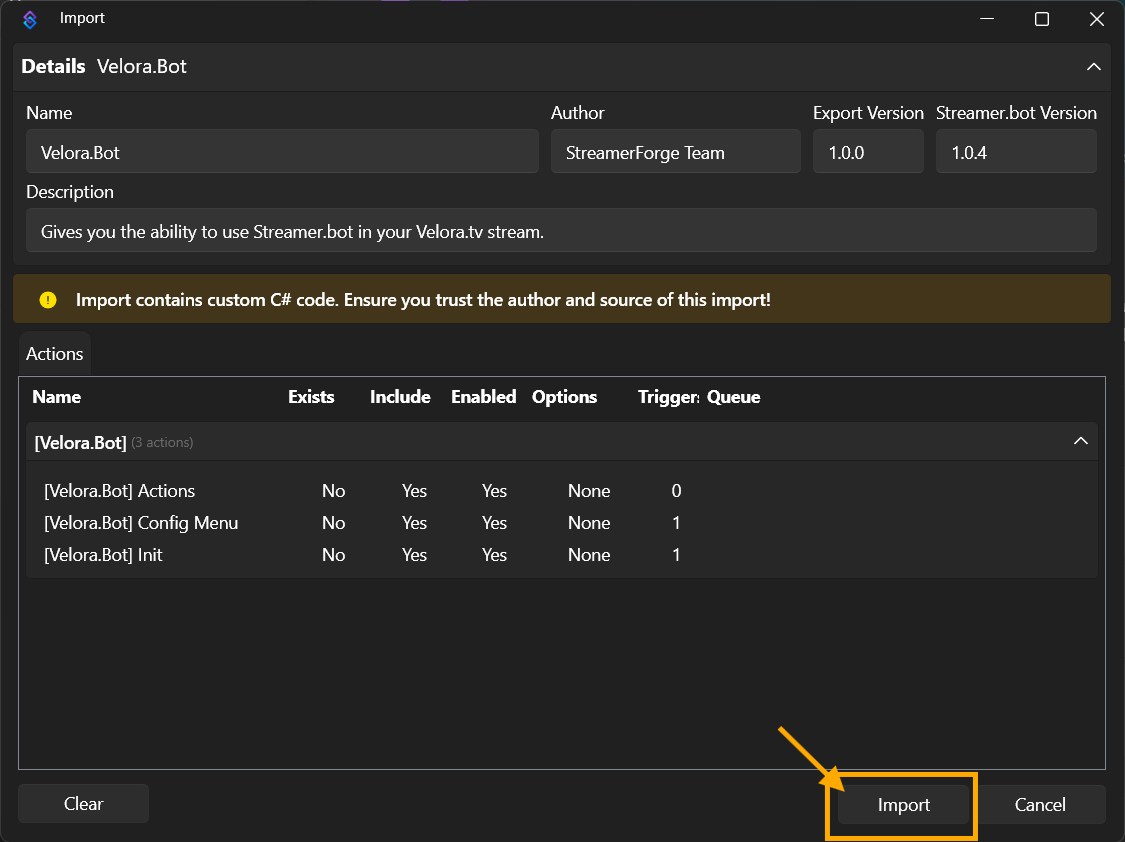Collapse the [Velora.Bot] actions group
Screen dimensions: 1125x842
pos(1080,441)
